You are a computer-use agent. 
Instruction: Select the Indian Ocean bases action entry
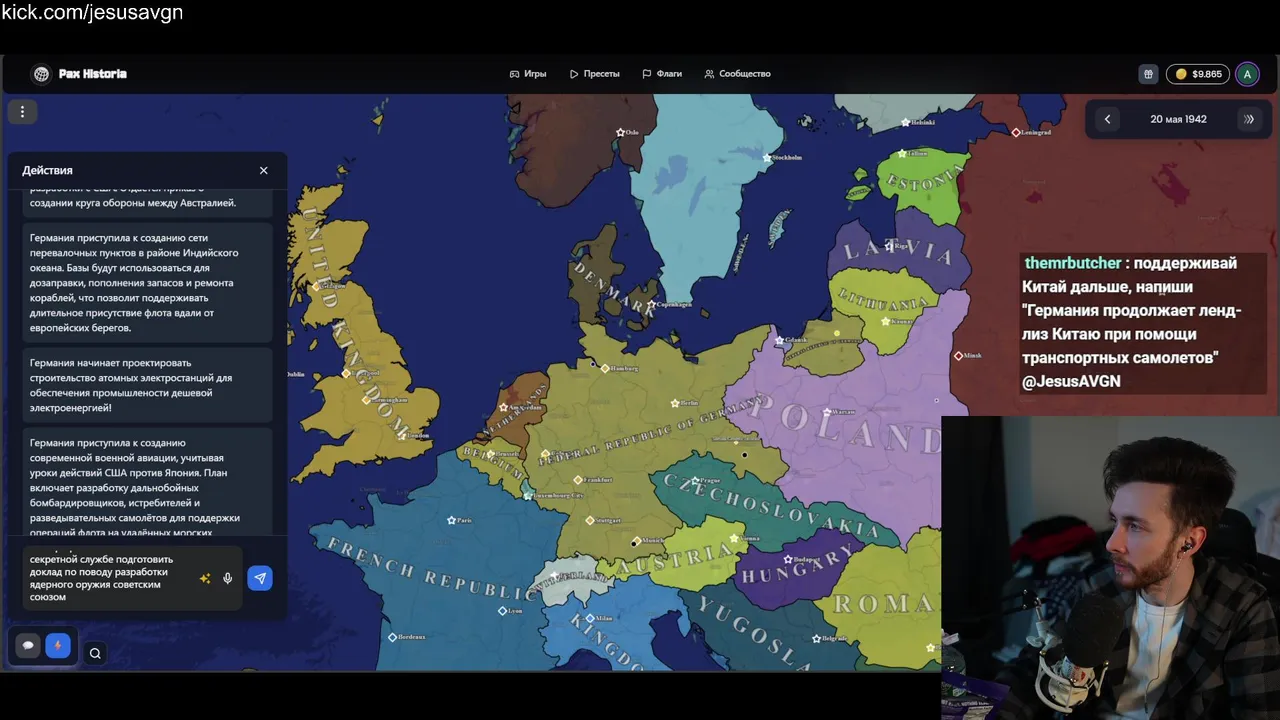[x=147, y=283]
